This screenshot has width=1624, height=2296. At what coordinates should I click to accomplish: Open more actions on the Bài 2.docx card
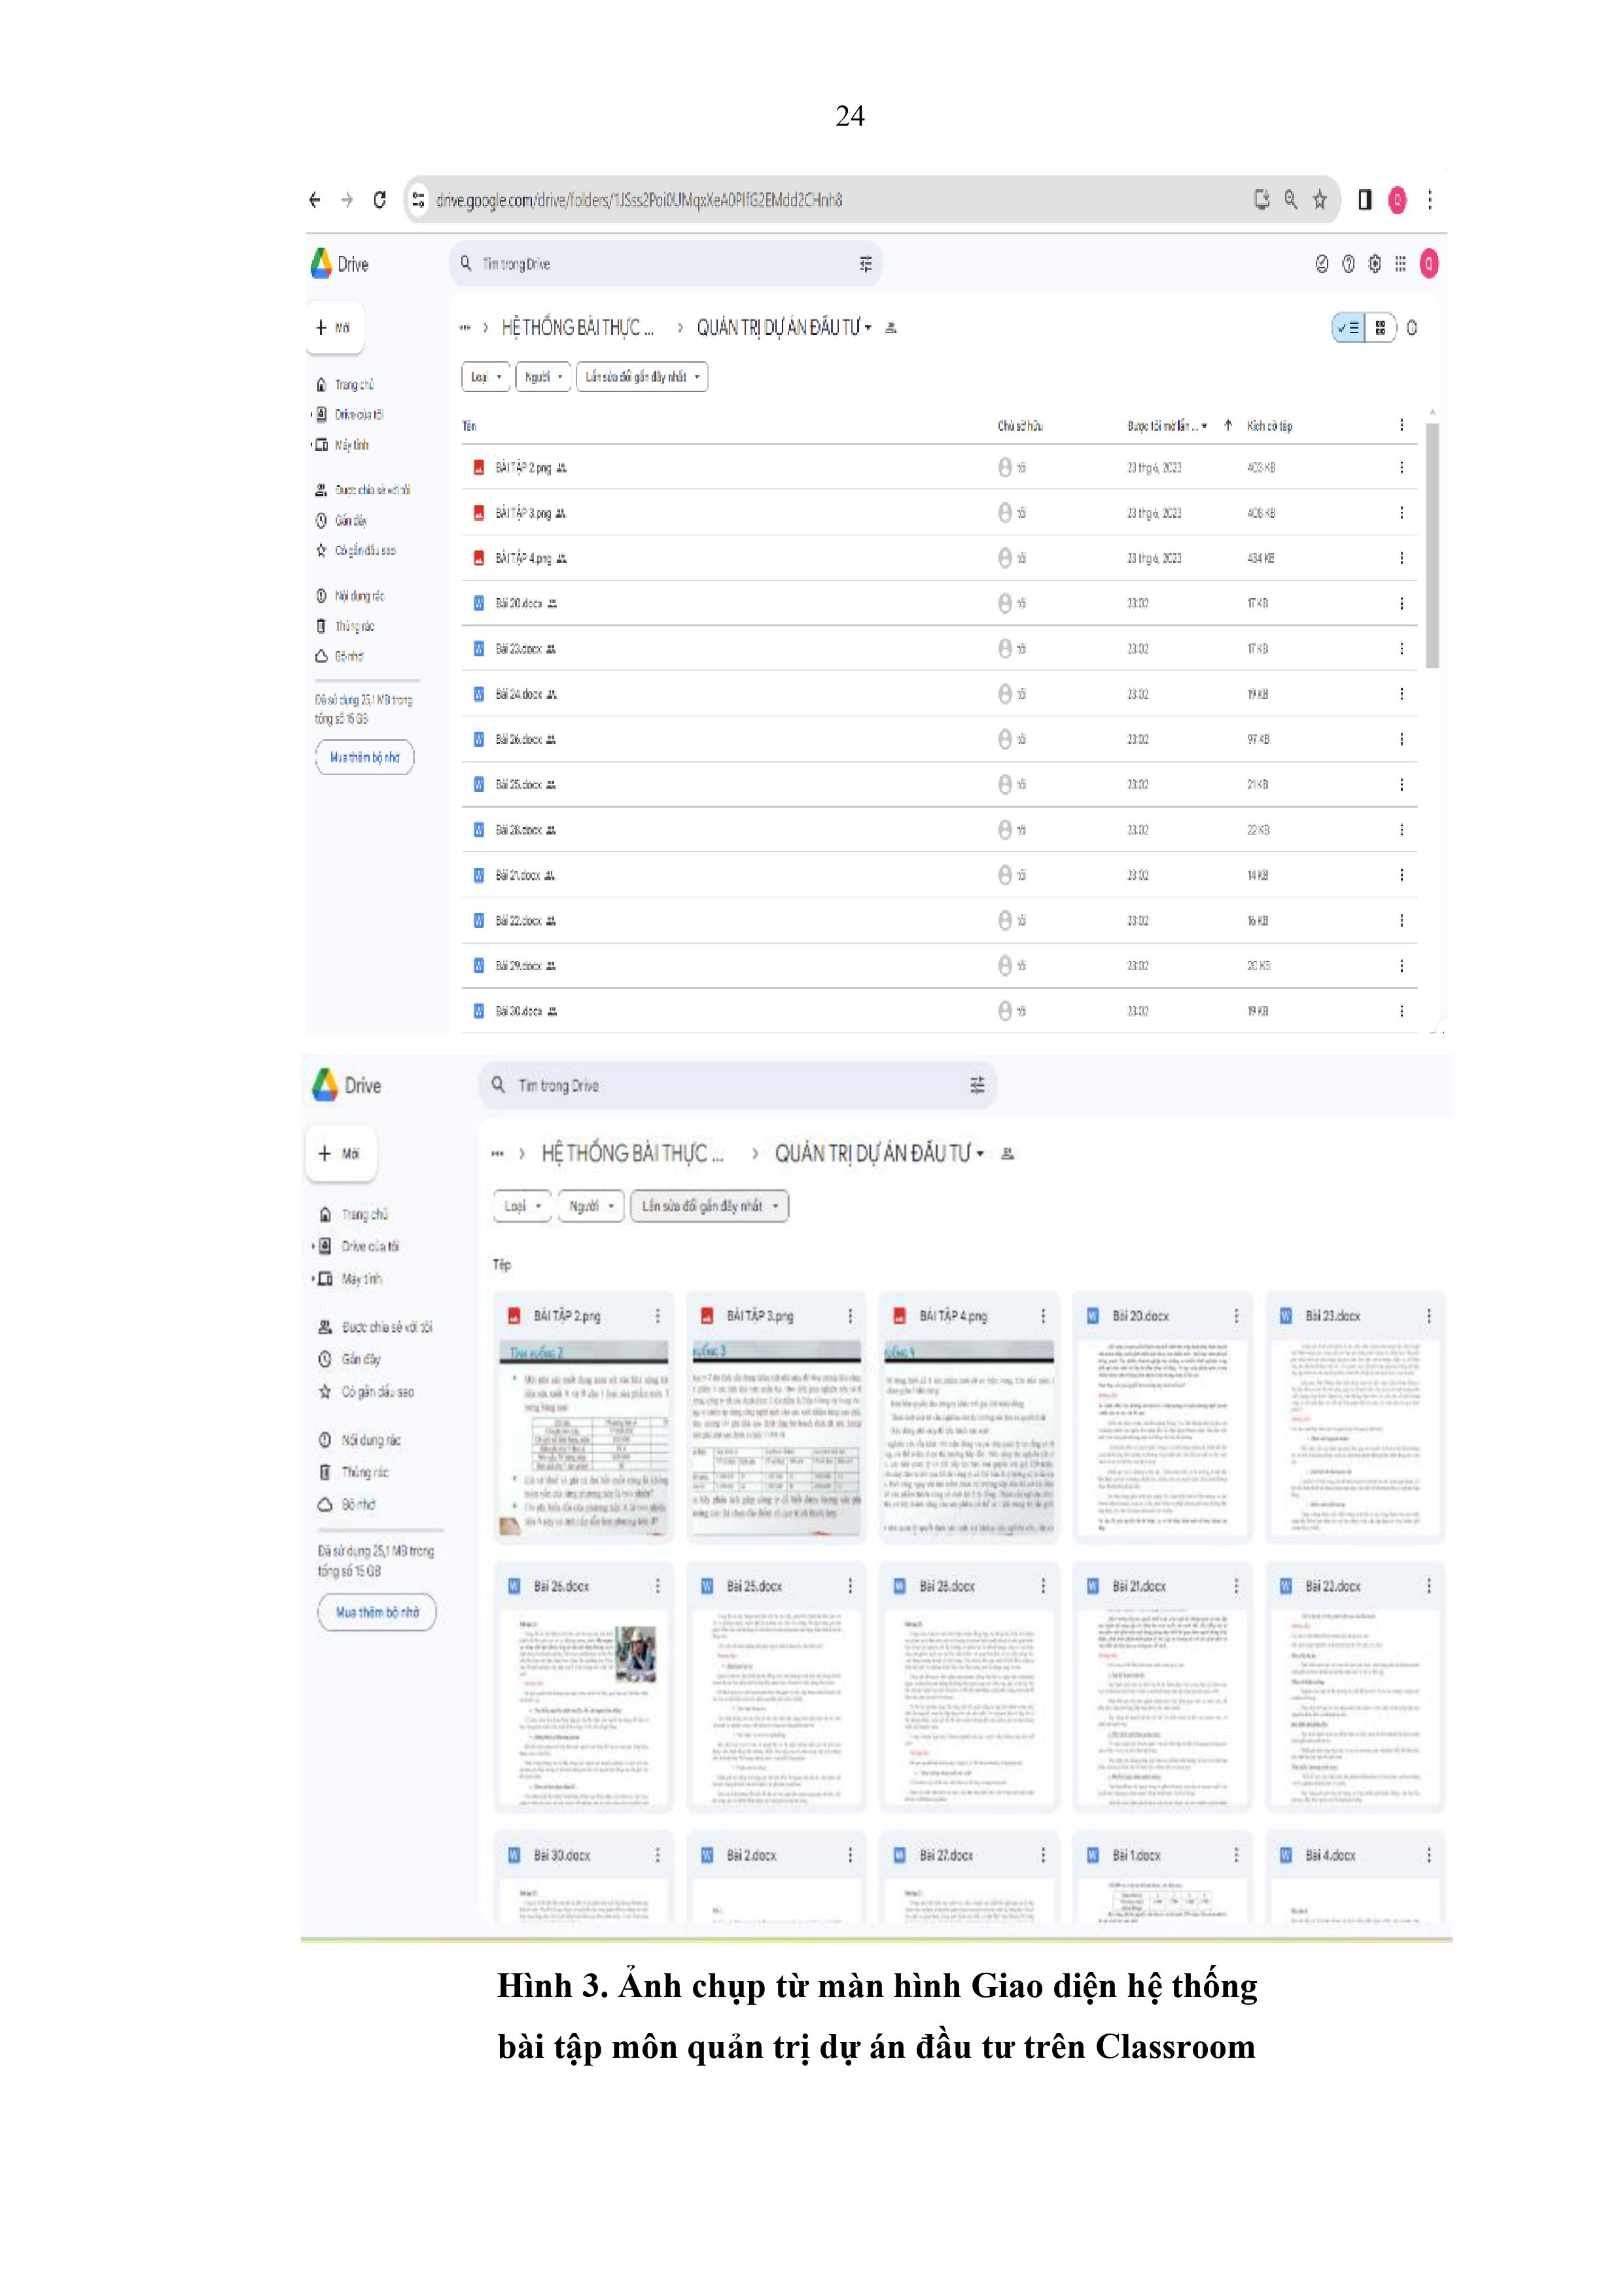coord(850,1855)
